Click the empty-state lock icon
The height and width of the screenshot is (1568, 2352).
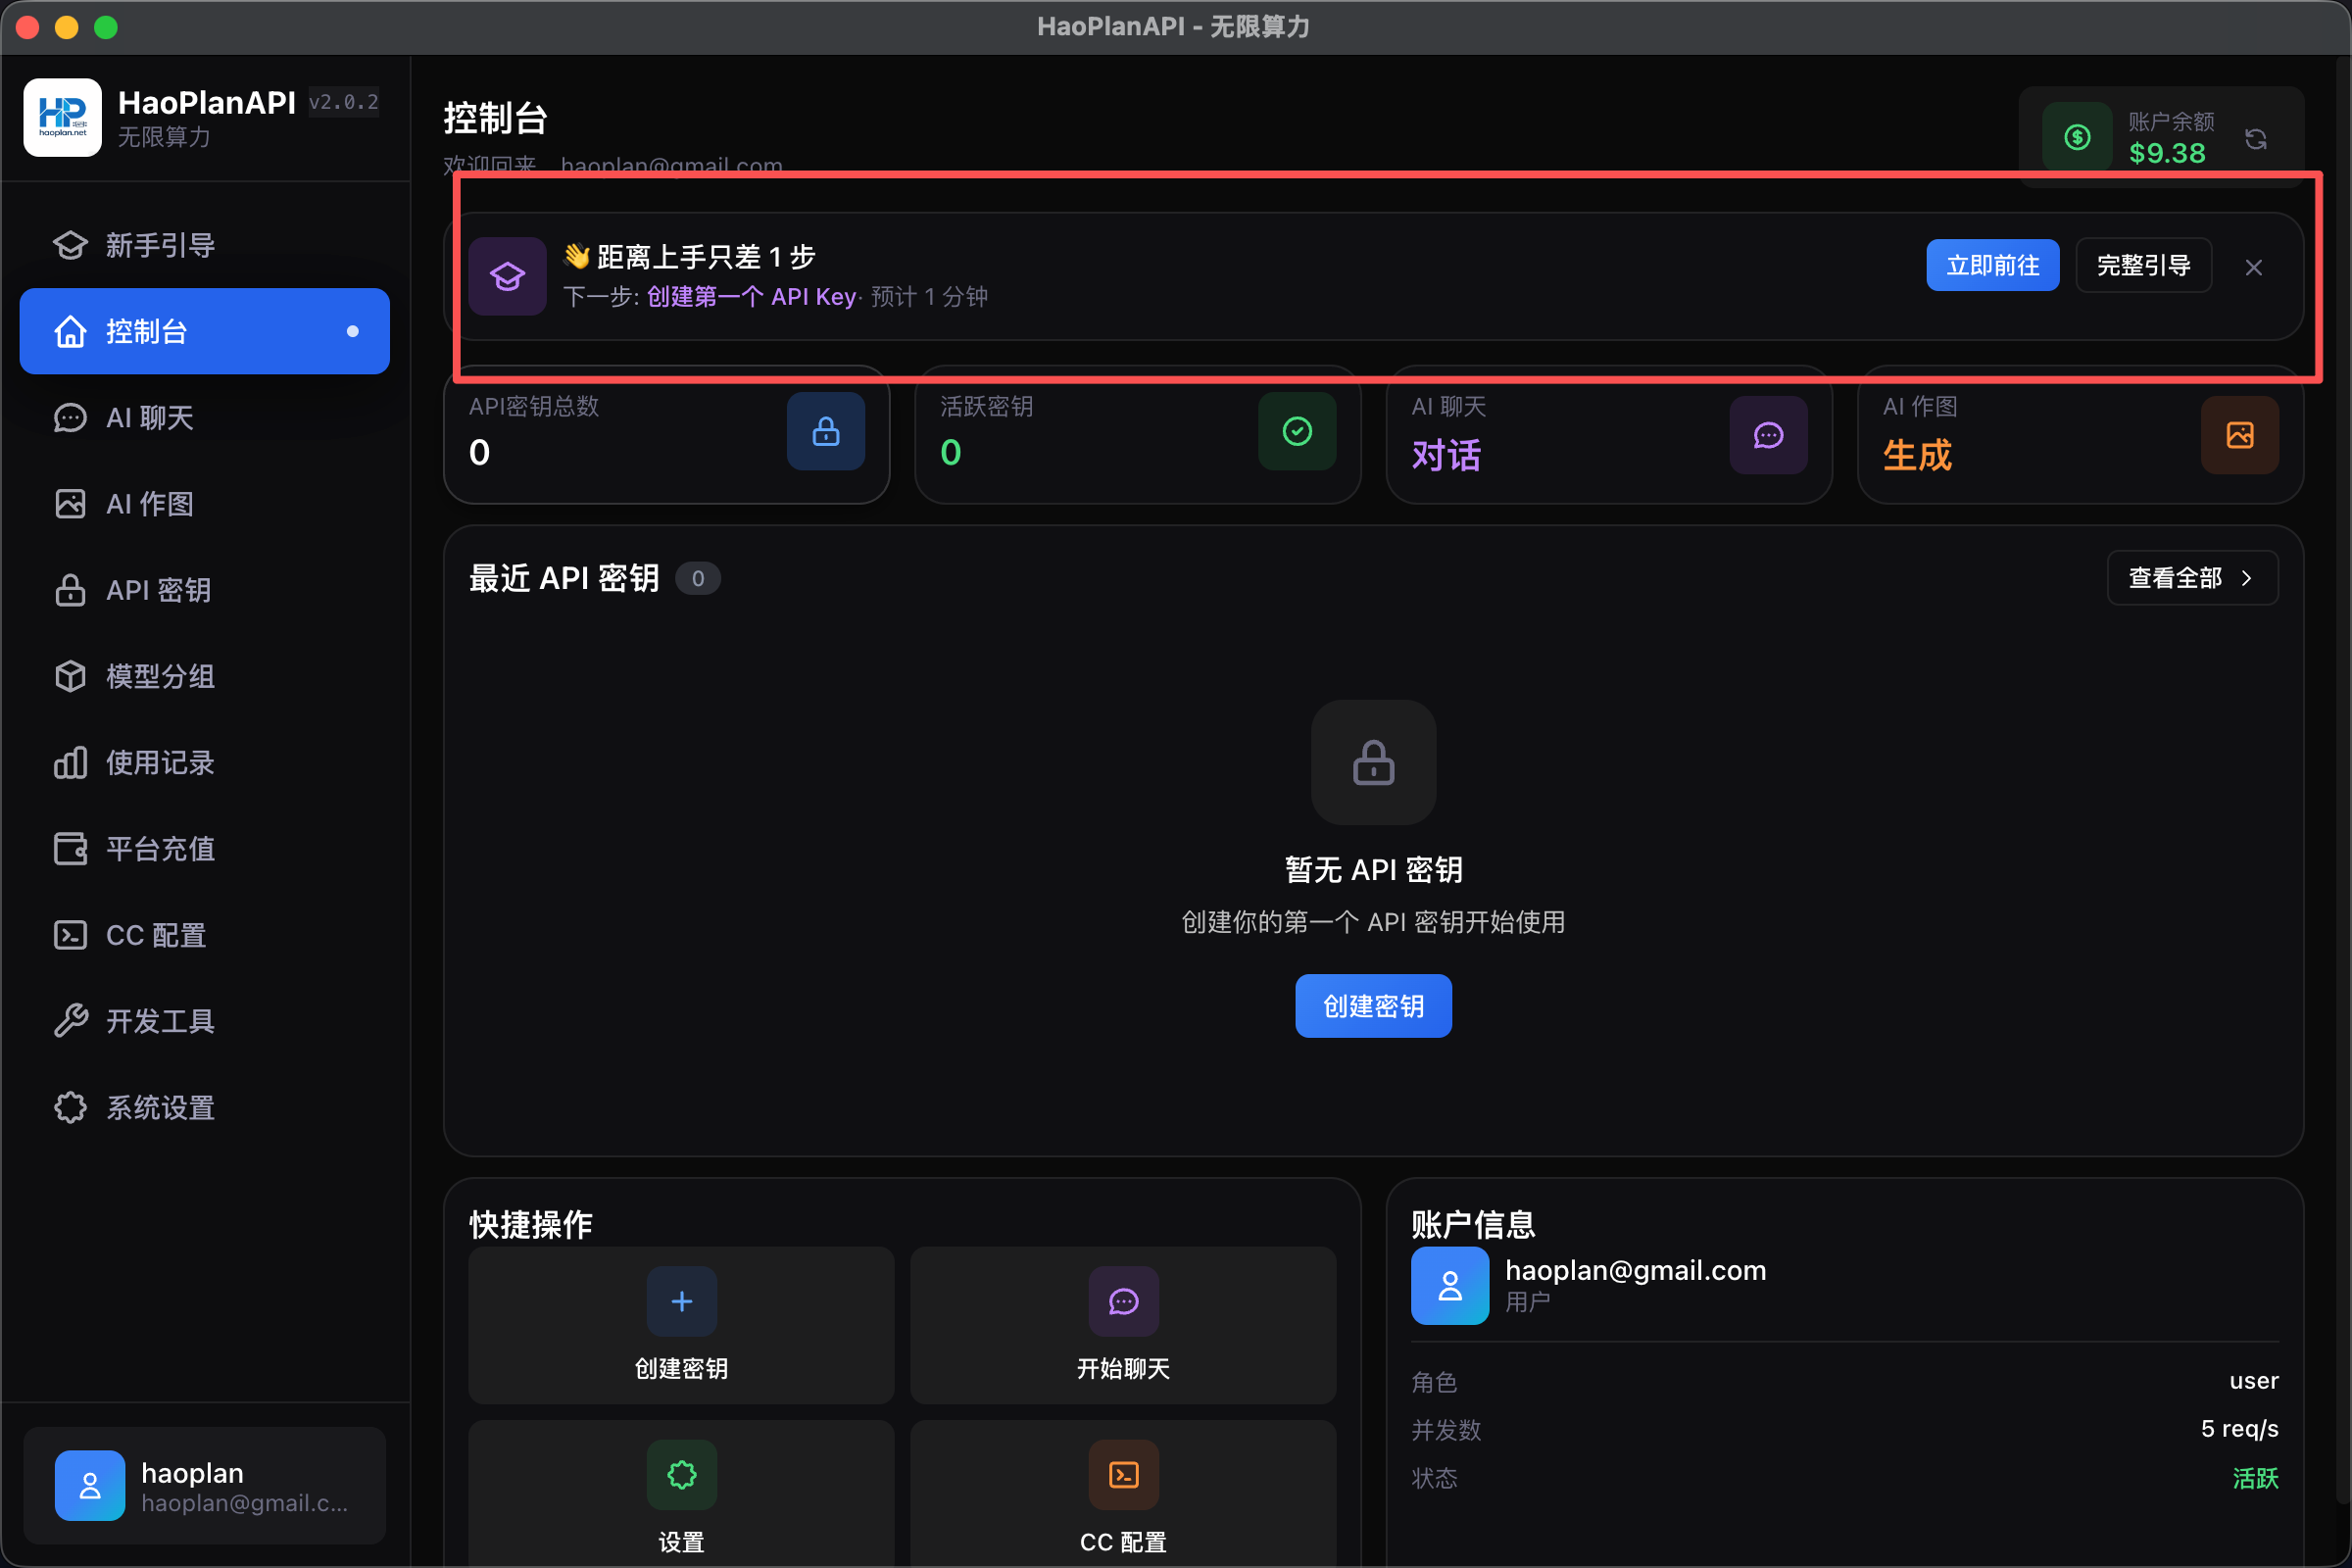1373,762
